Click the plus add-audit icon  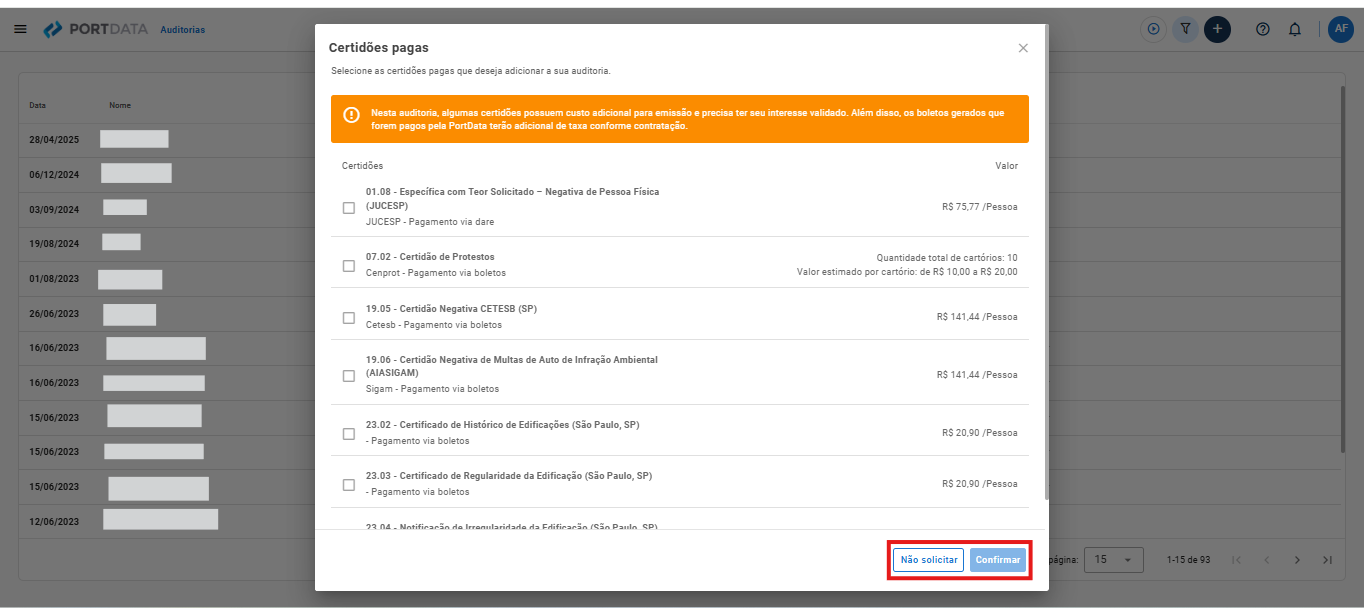(1217, 29)
